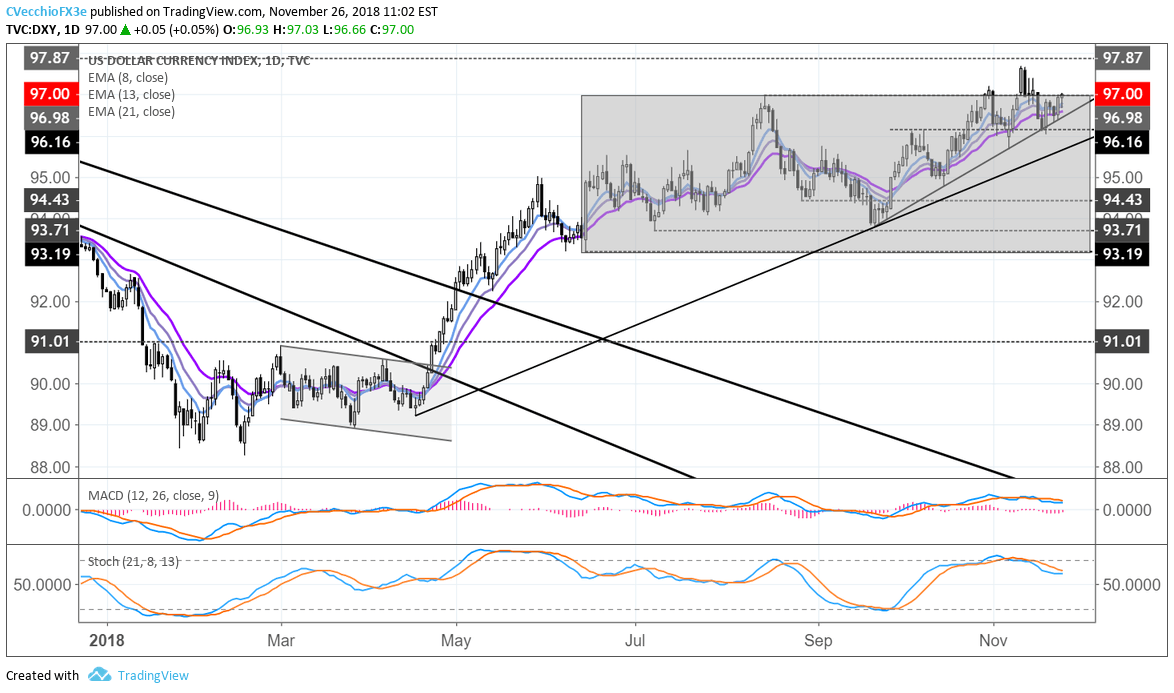Click the 96.16 left price label
Screen dimensions: 1174x693
[51, 141]
